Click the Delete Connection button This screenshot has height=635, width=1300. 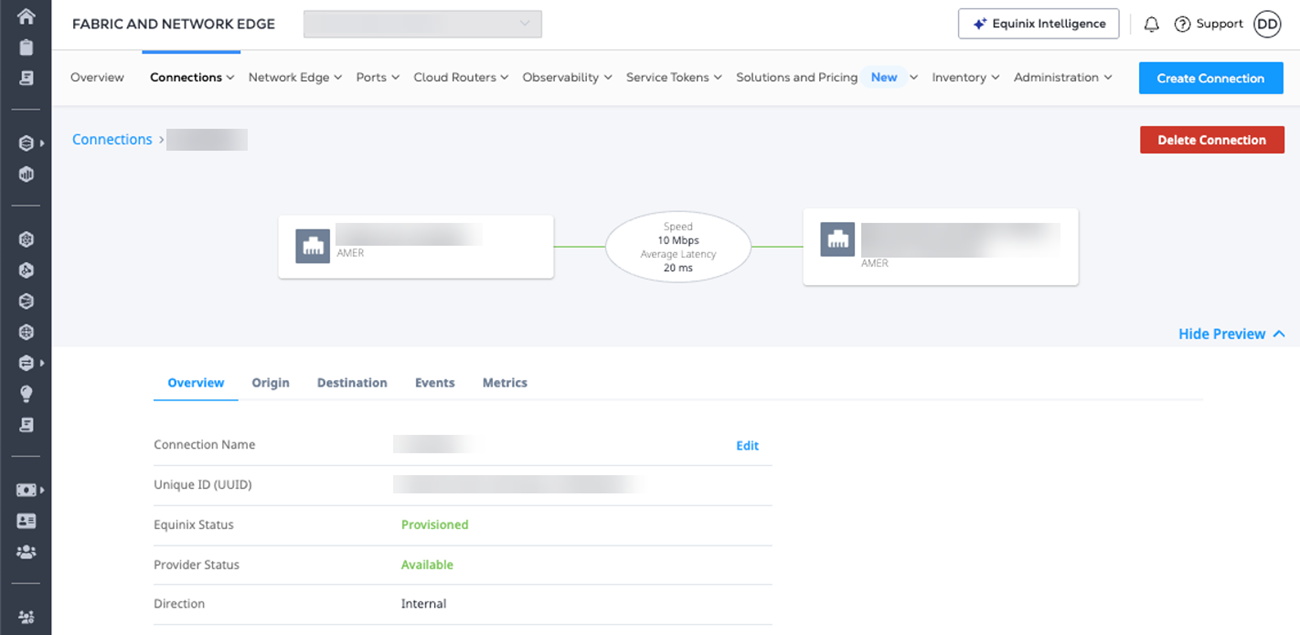[1211, 140]
